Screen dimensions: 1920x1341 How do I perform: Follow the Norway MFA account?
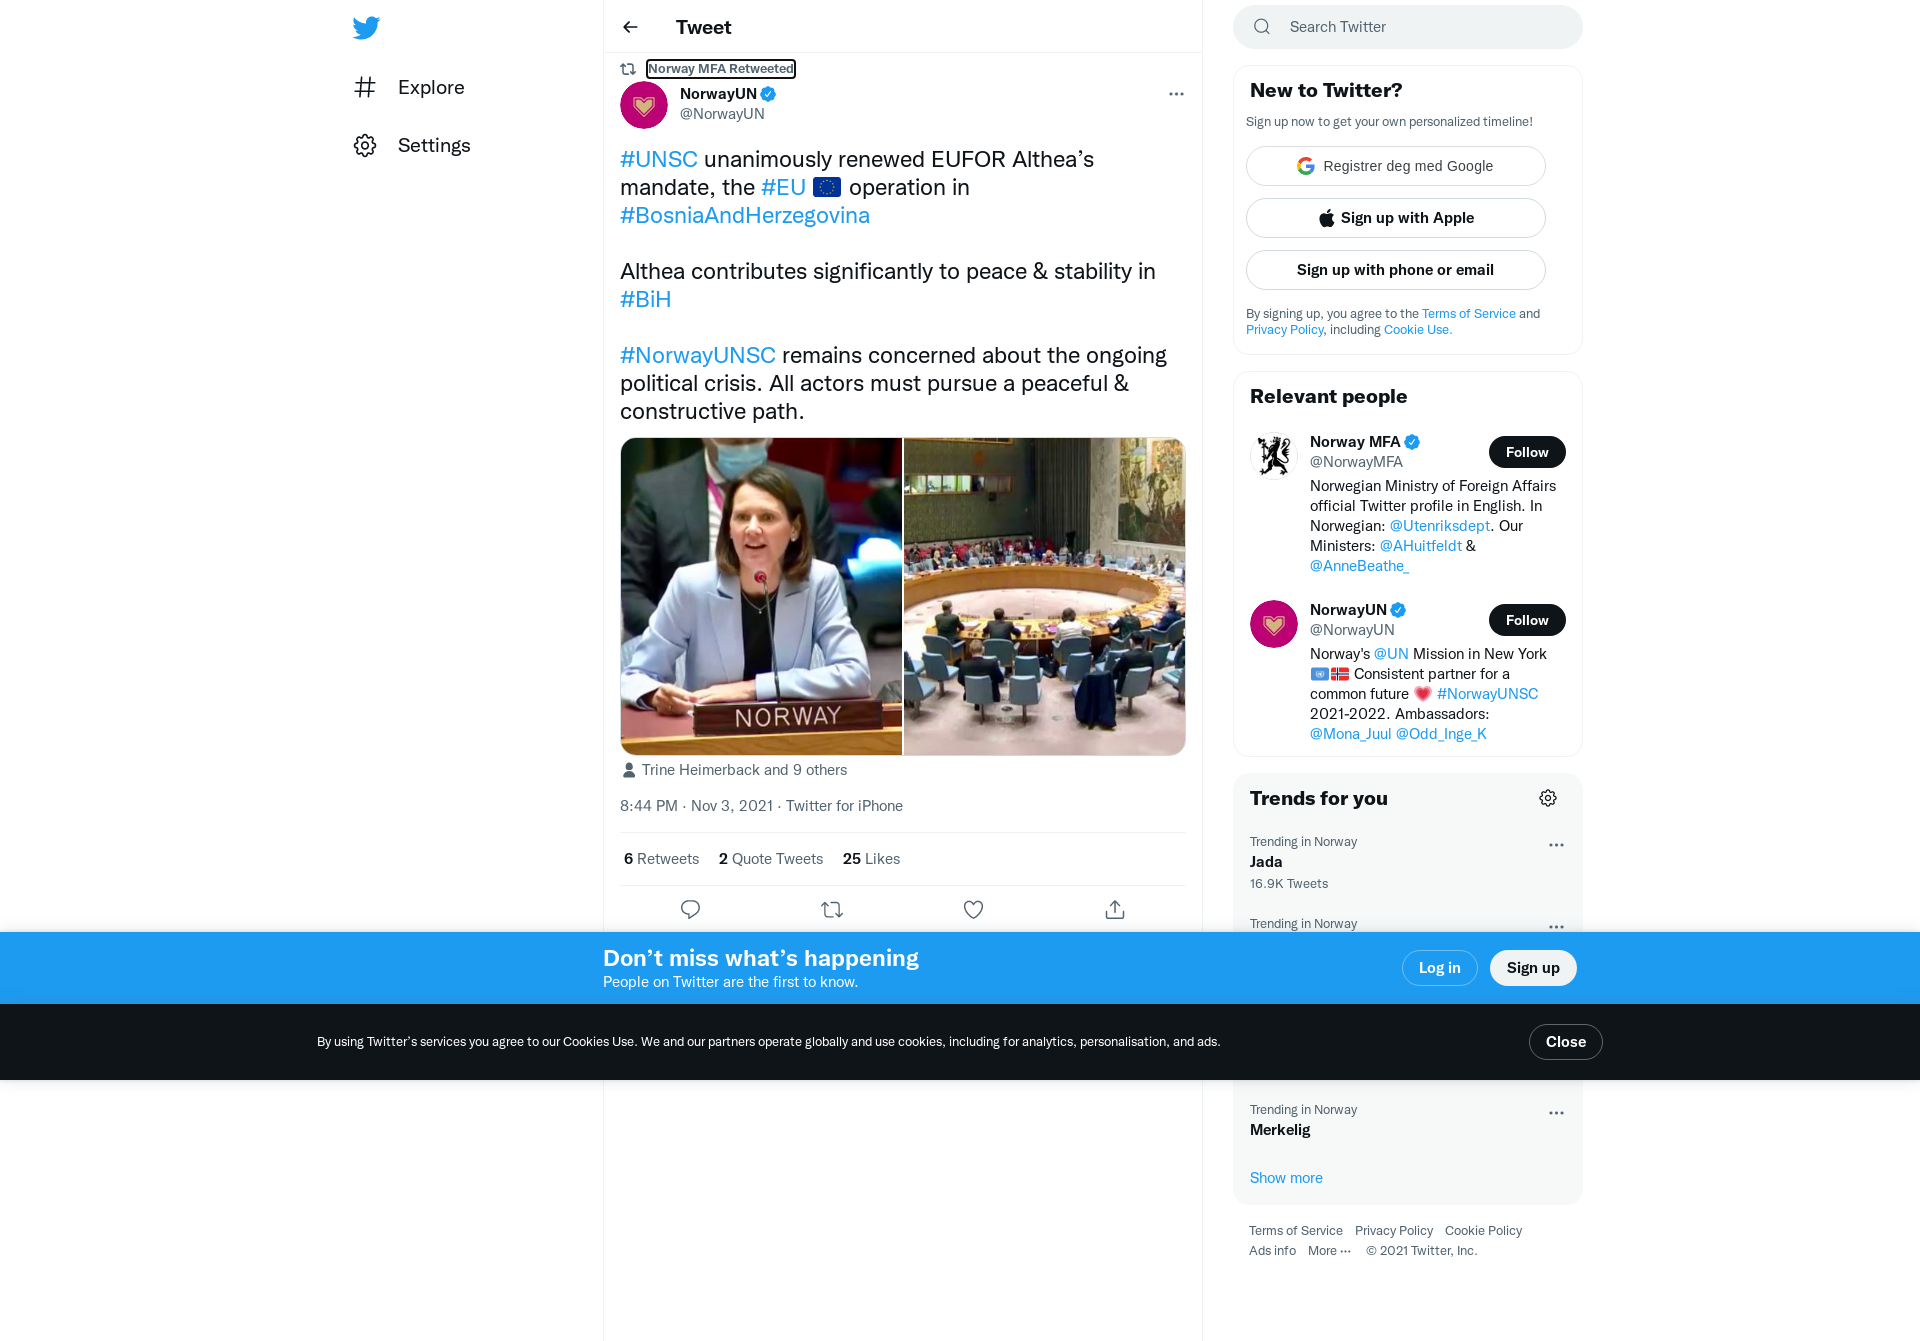click(1527, 452)
